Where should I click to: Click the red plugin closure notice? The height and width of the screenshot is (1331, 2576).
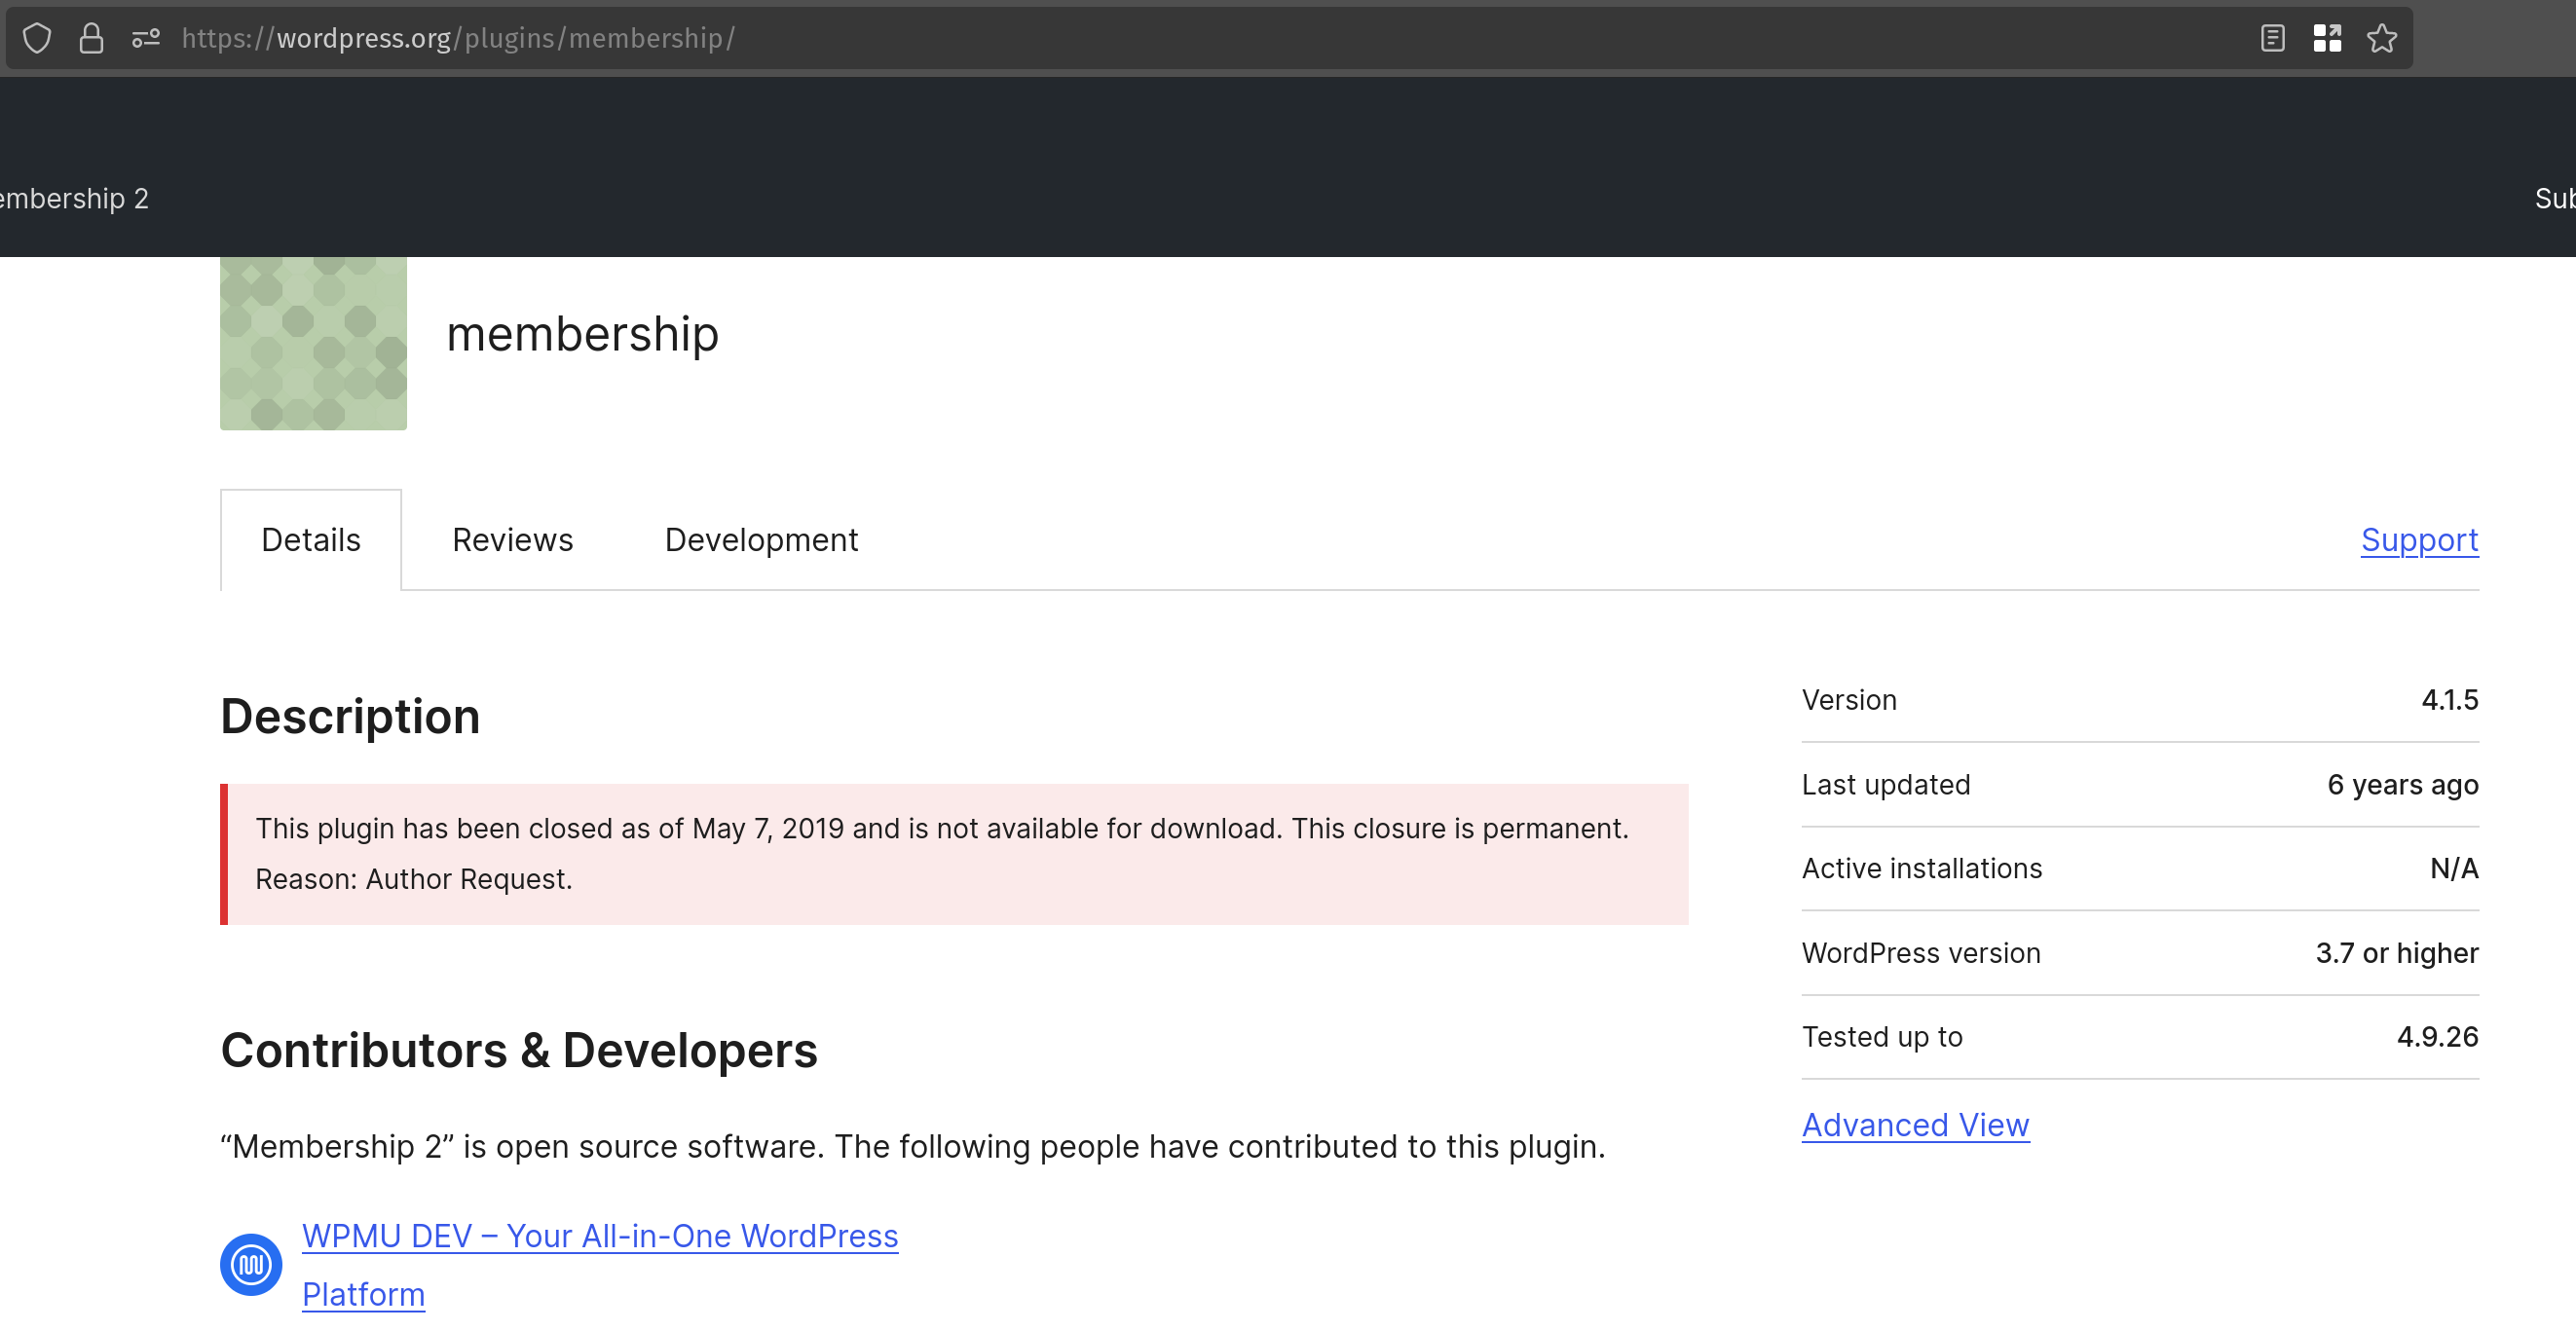pos(955,854)
